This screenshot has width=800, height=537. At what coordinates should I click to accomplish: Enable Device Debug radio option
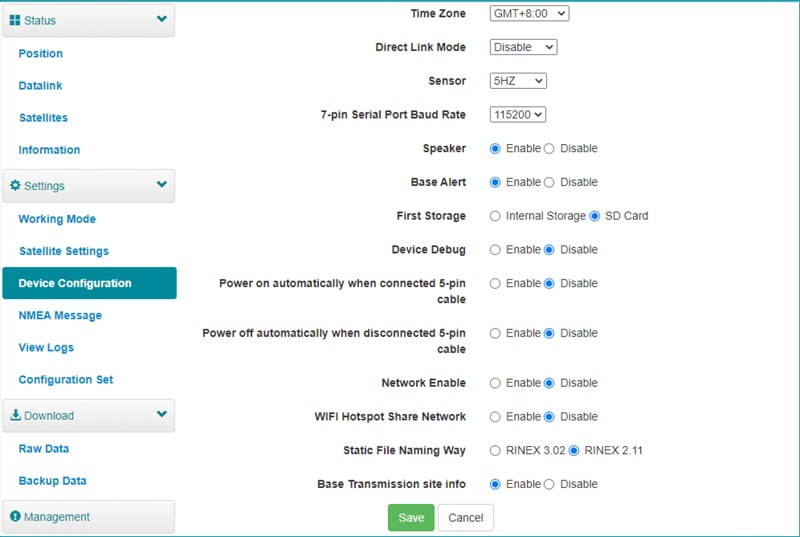point(495,250)
